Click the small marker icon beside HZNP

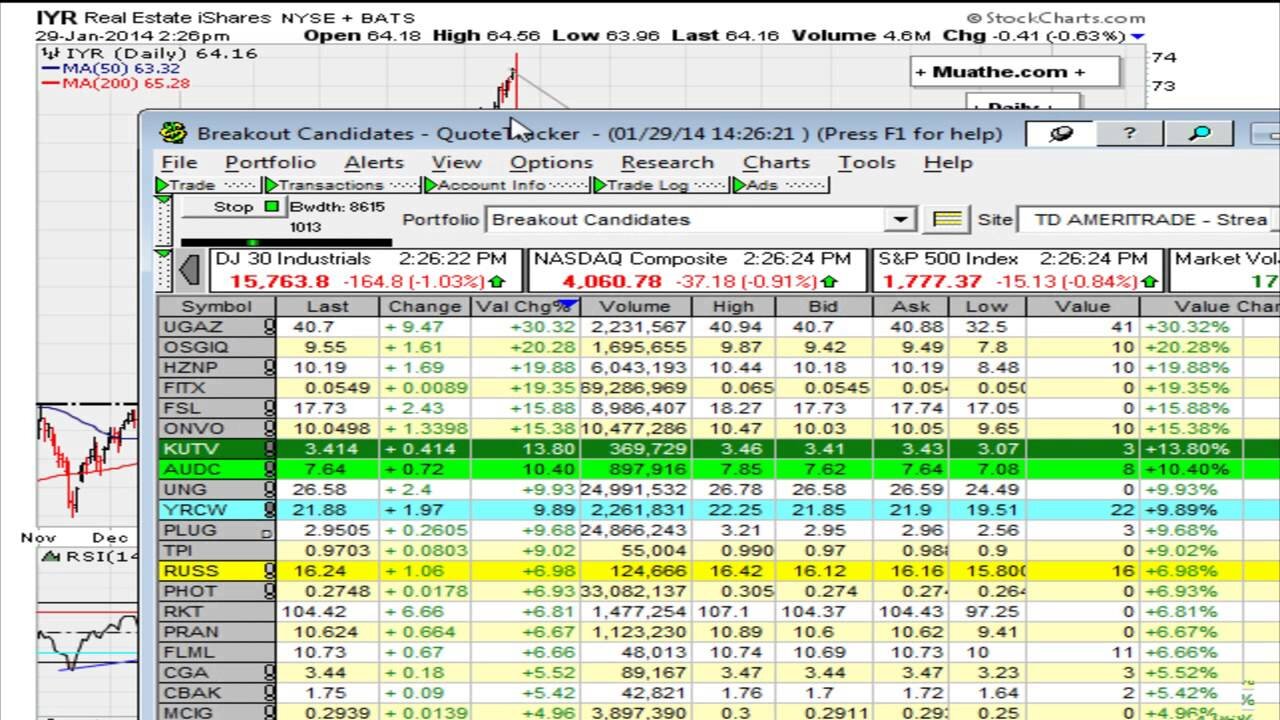[x=269, y=367]
